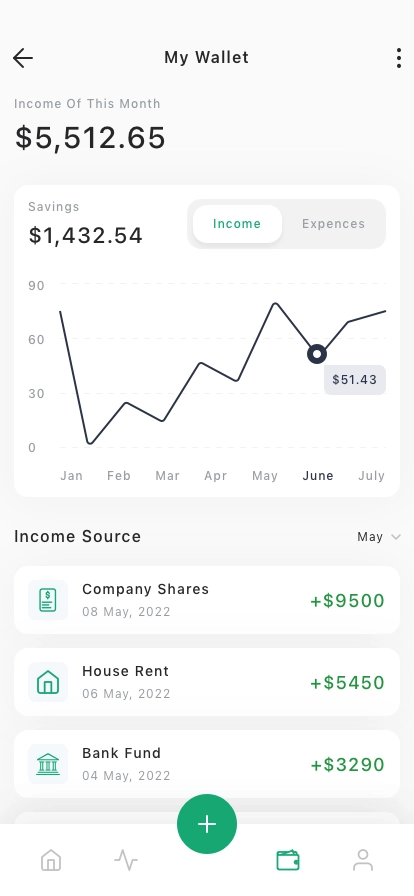Open the three-dot options menu
The height and width of the screenshot is (896, 414).
coord(399,58)
